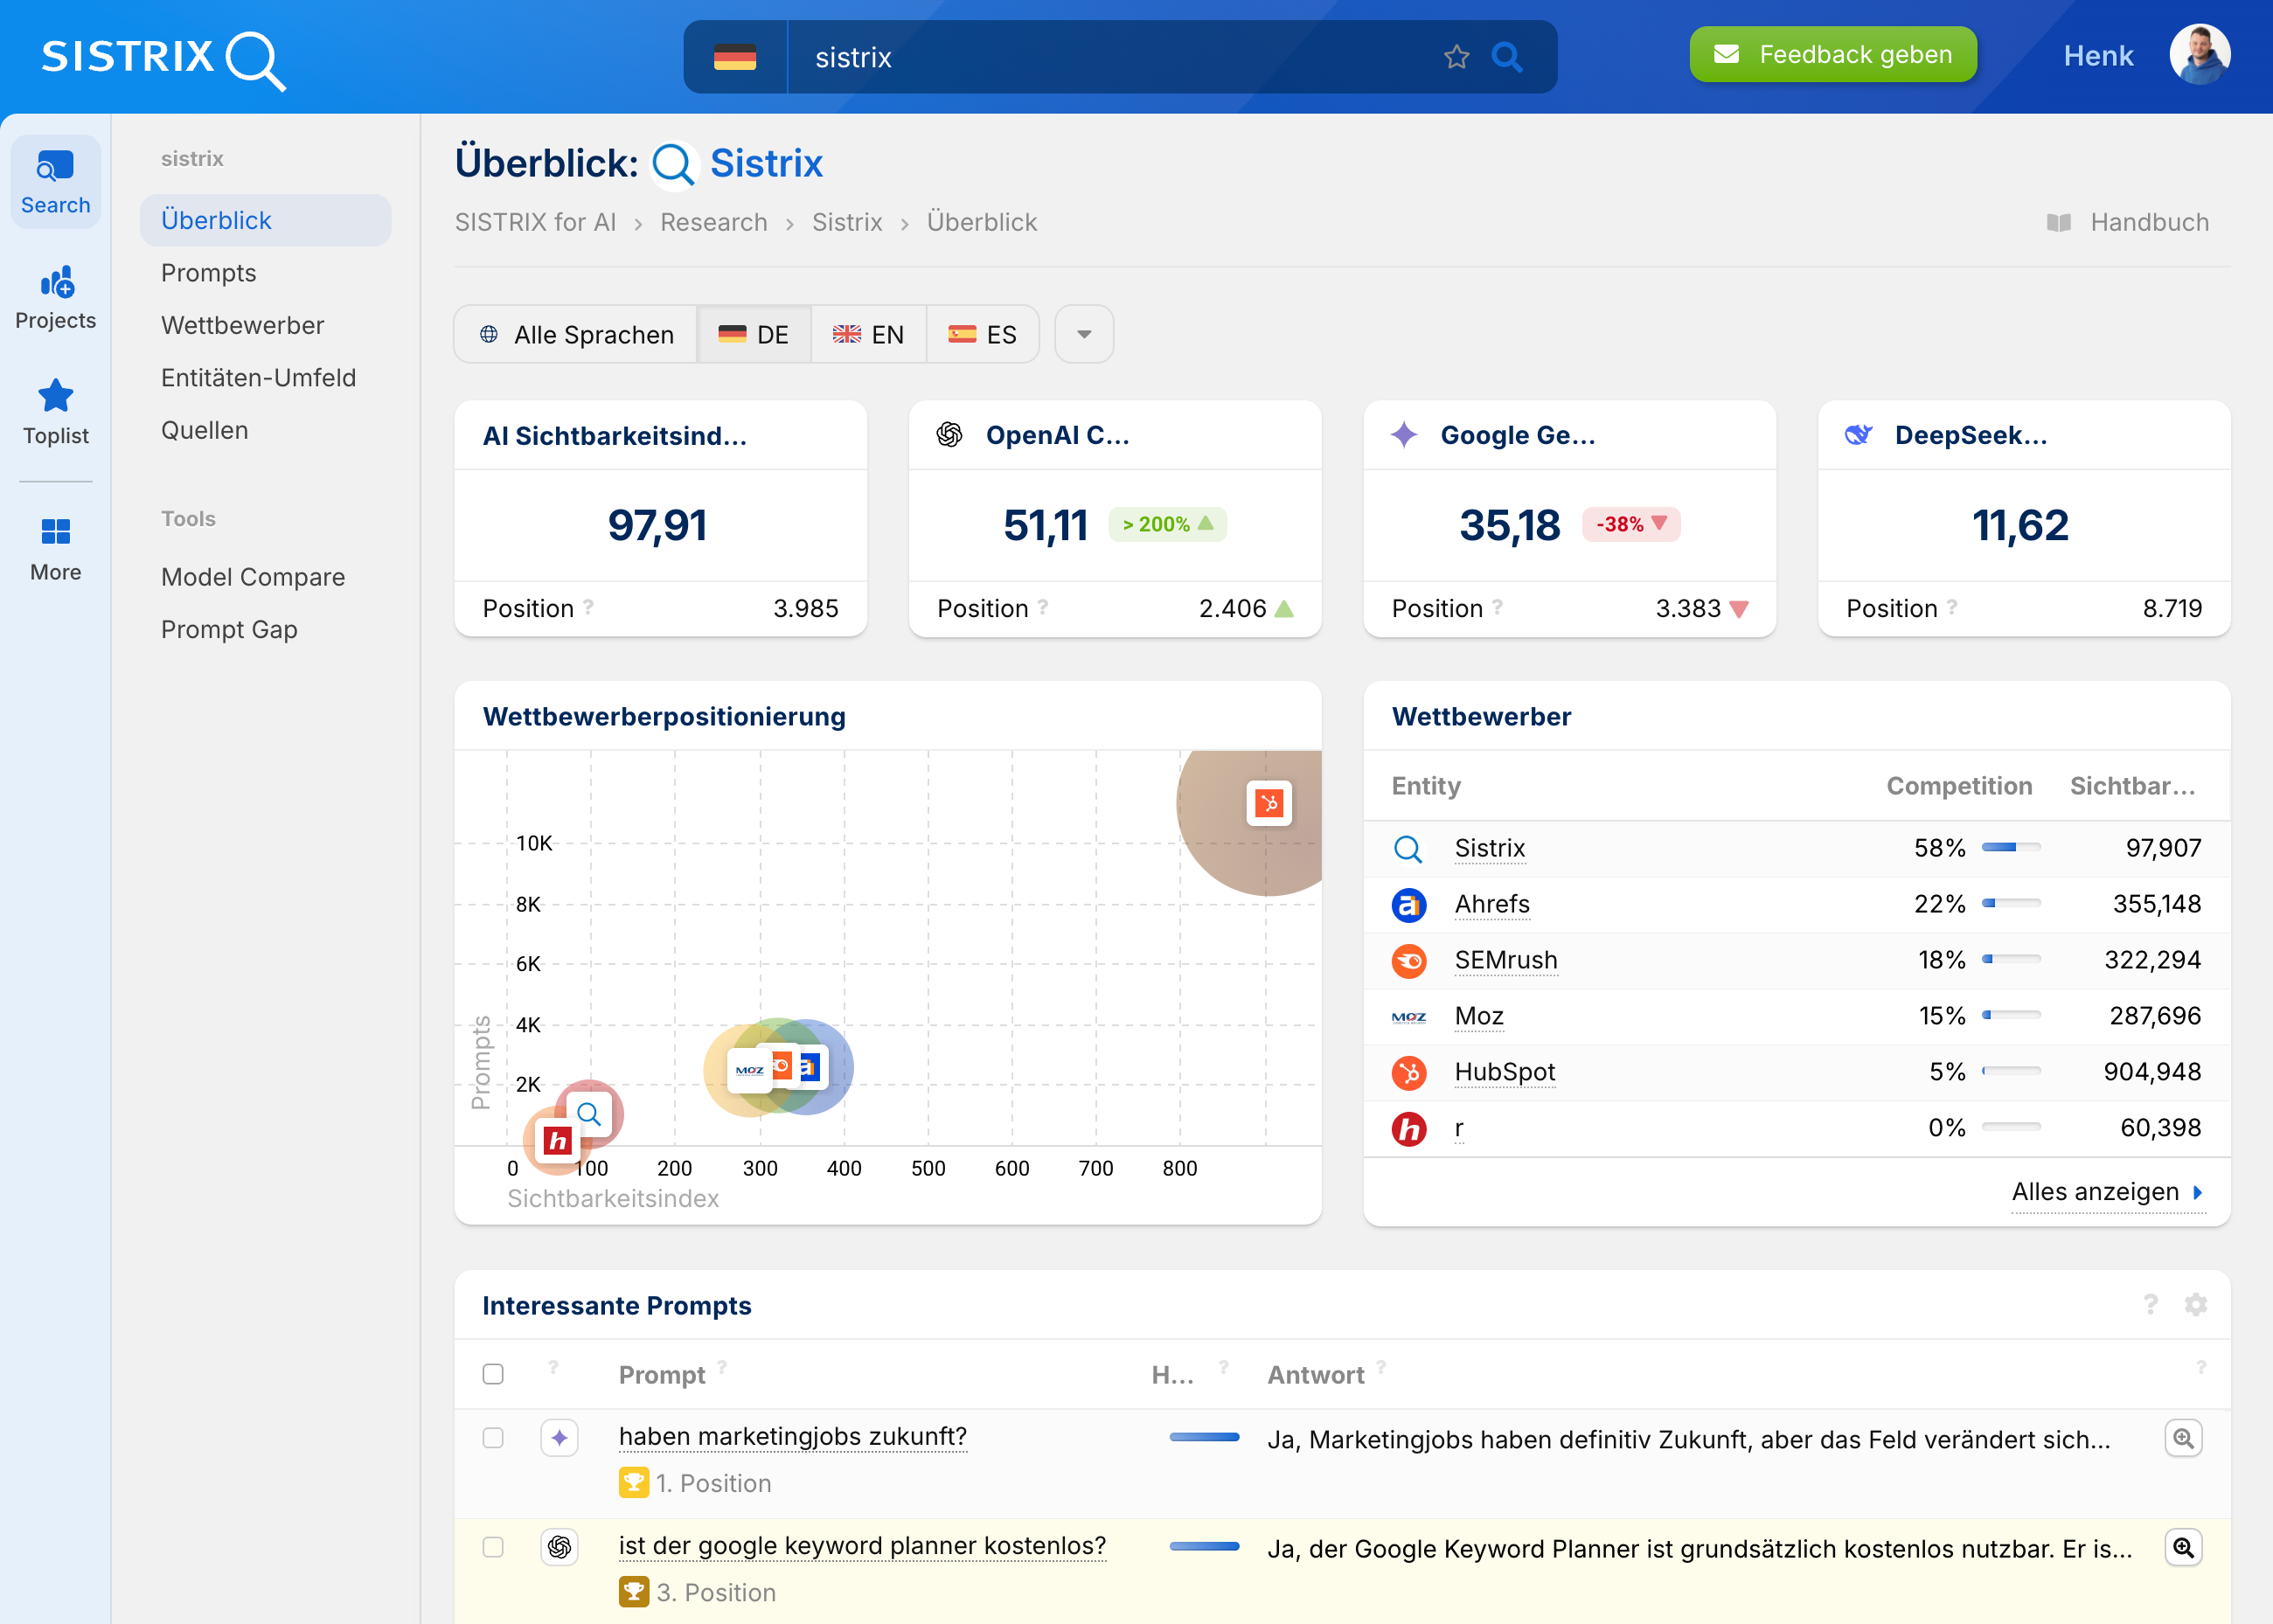Viewport: 2273px width, 1624px height.
Task: Open the Ahrefs competitor entry icon
Action: click(1408, 904)
